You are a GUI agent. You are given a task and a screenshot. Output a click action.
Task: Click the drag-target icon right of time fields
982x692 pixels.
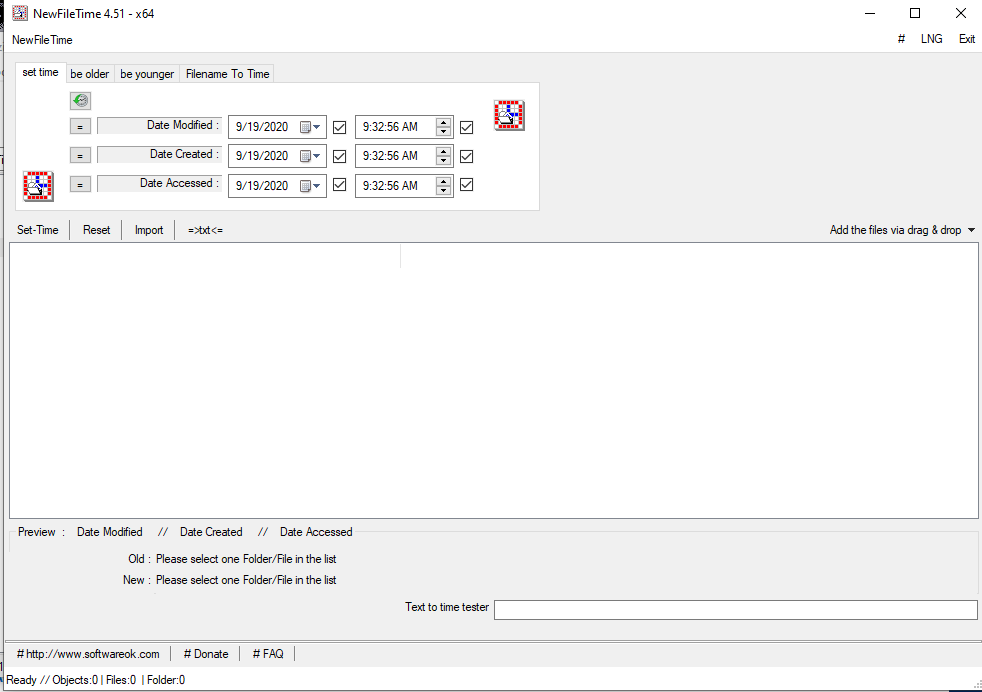509,115
